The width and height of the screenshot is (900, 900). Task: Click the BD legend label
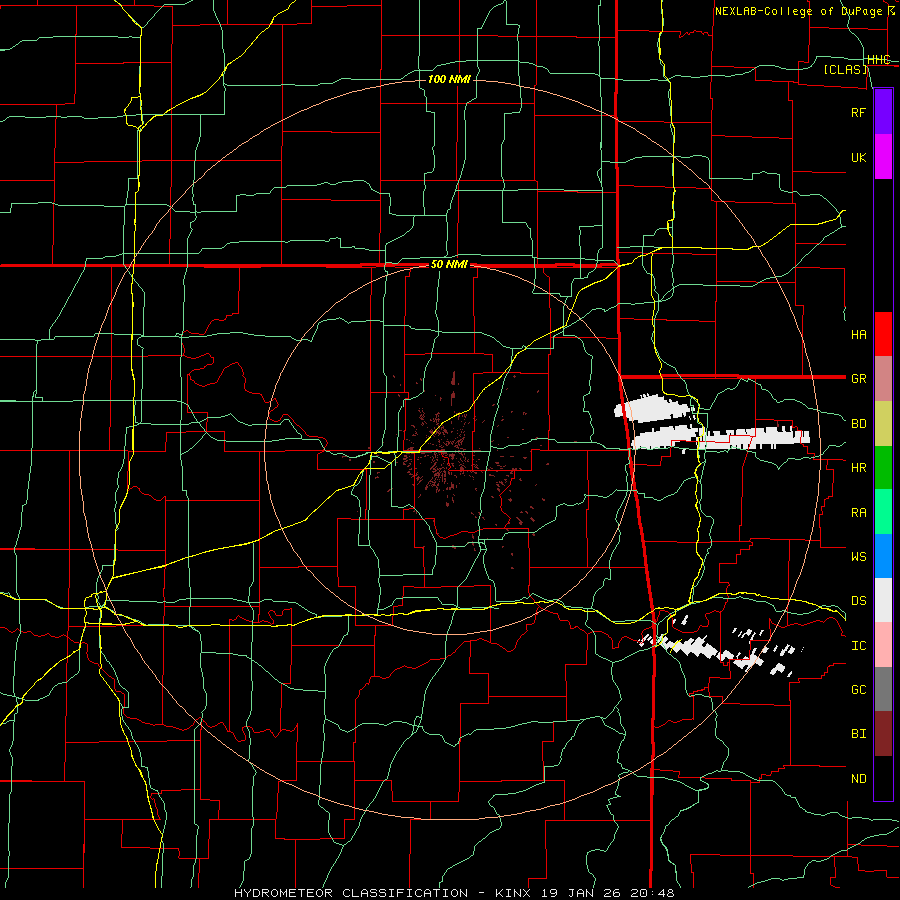tap(858, 424)
